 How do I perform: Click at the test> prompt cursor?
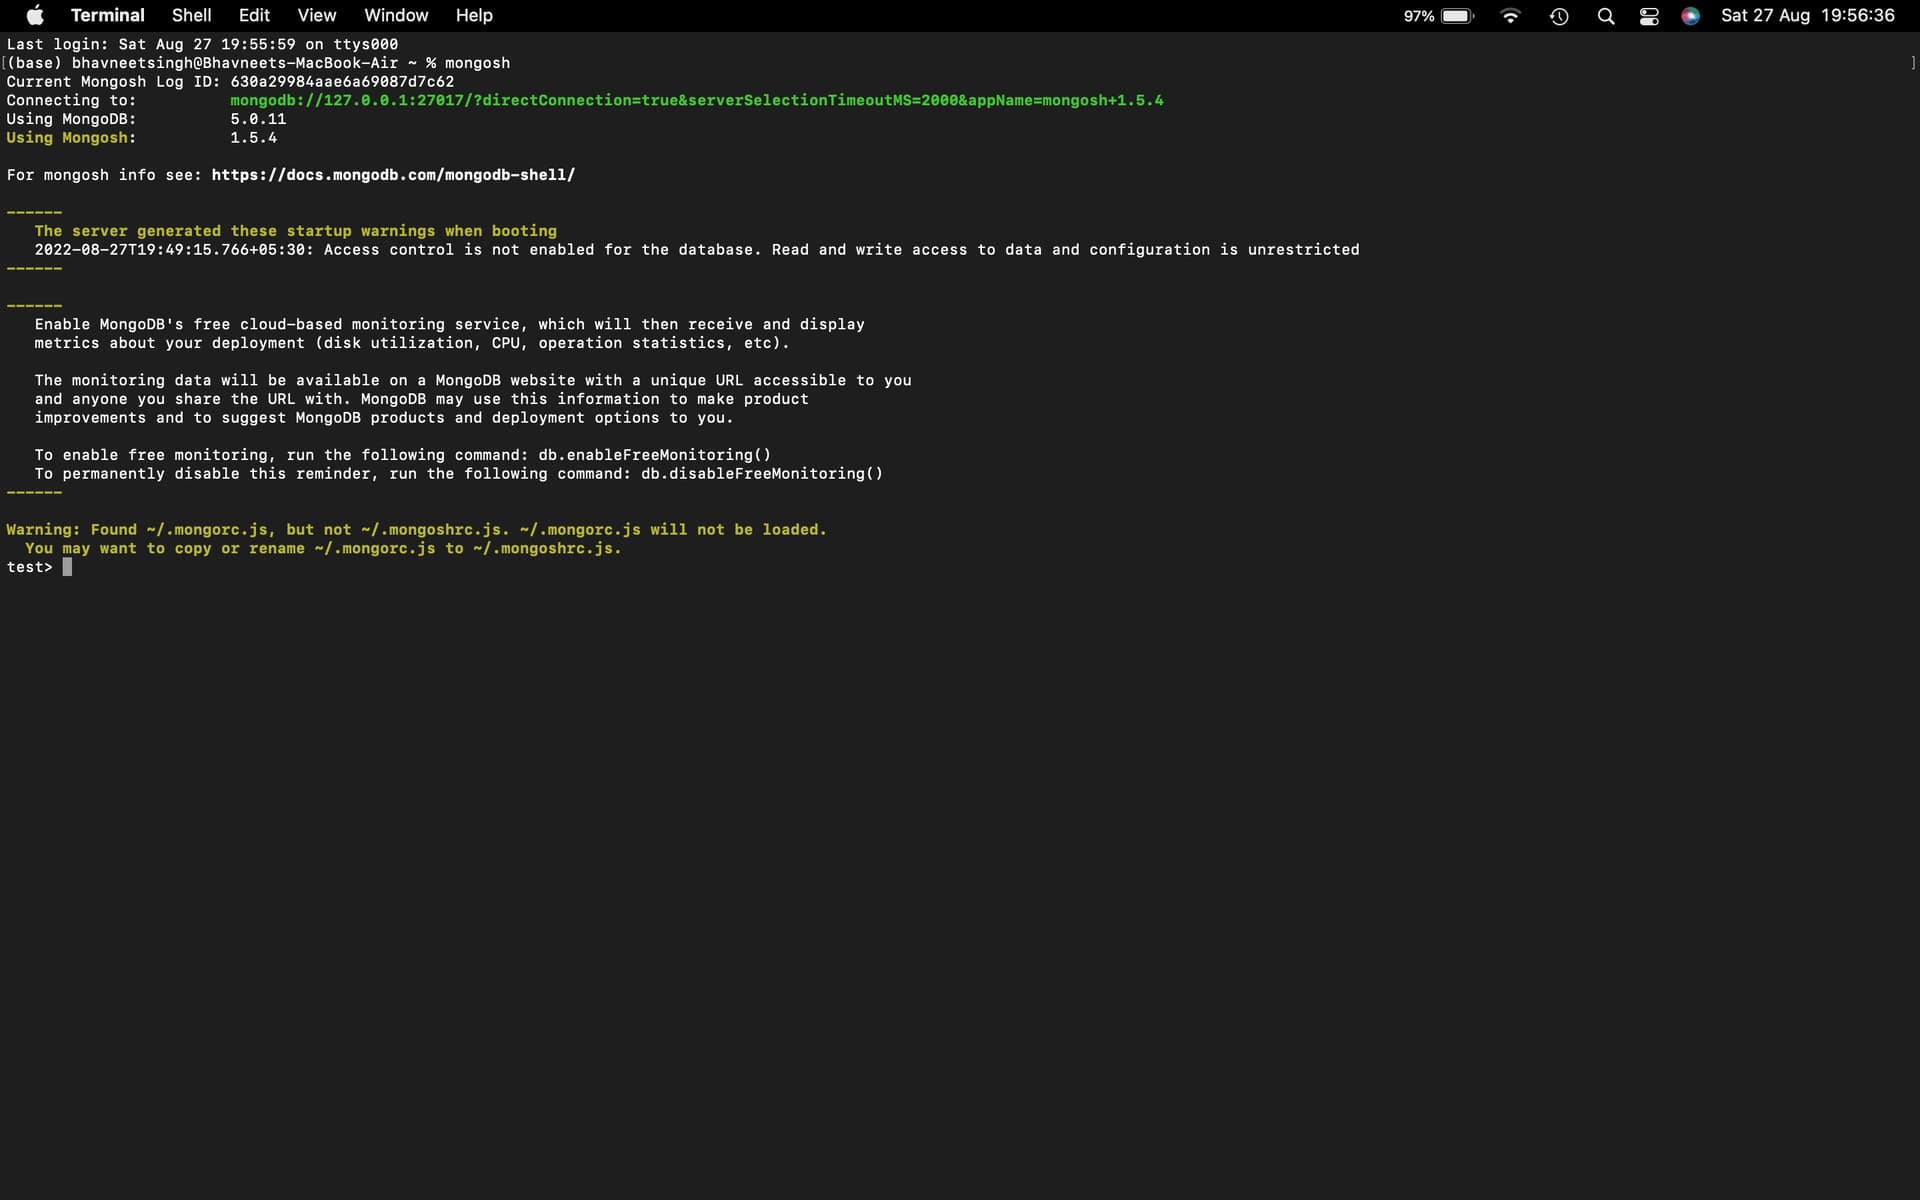point(67,567)
